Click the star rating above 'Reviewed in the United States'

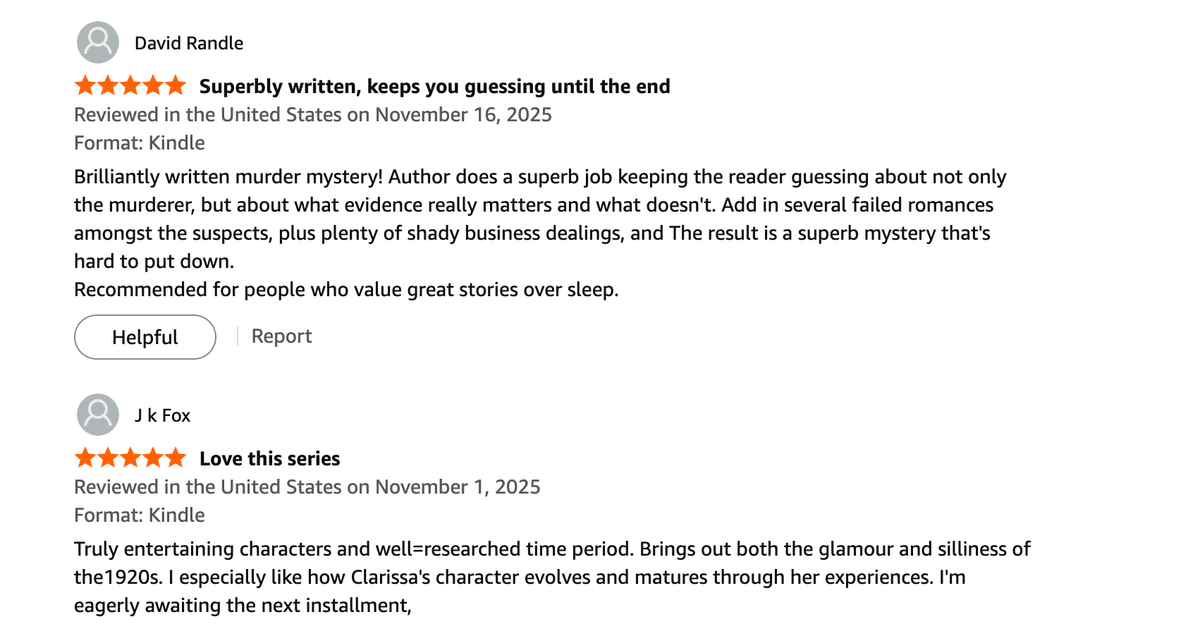point(129,85)
